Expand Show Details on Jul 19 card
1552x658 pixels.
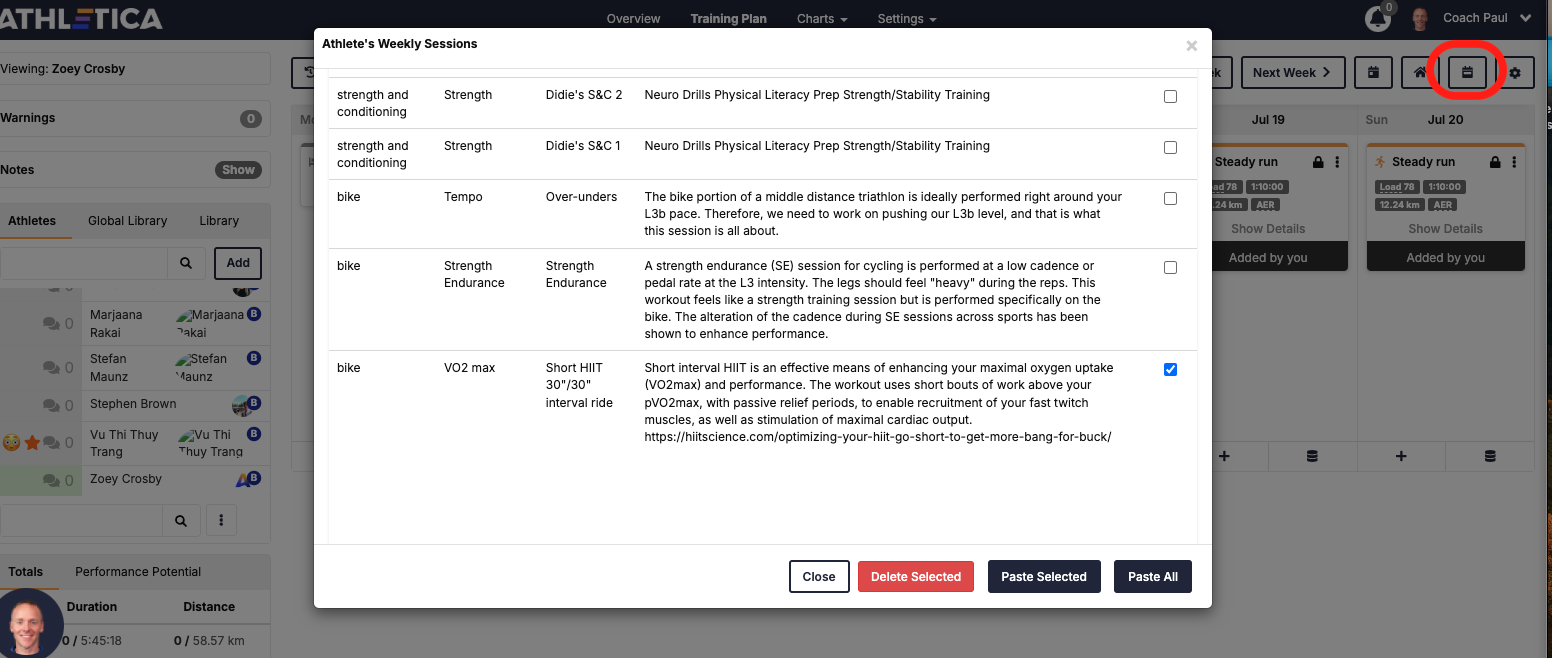pyautogui.click(x=1268, y=229)
